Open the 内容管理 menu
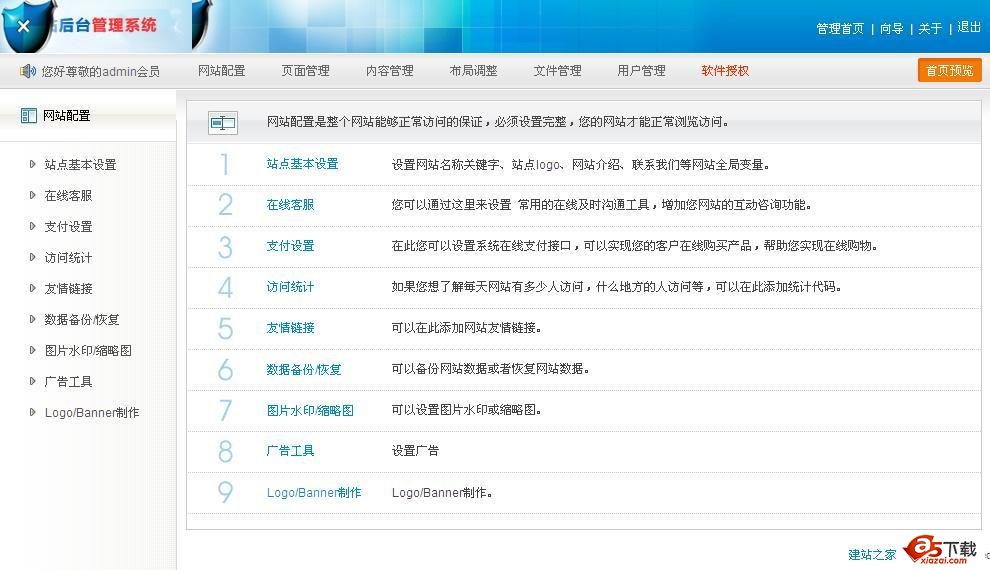Screen dimensions: 990x570 [389, 71]
